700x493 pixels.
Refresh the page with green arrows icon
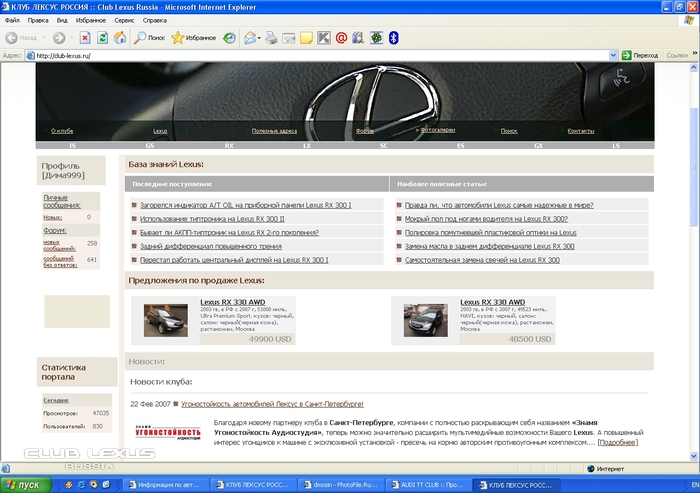(x=103, y=38)
